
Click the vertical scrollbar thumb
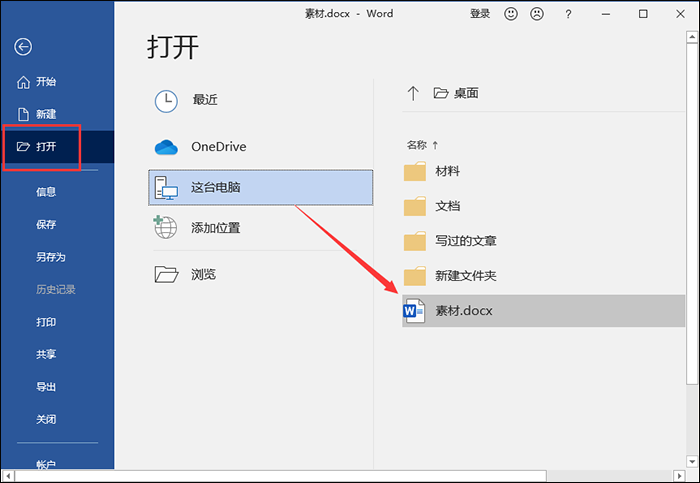(692, 213)
